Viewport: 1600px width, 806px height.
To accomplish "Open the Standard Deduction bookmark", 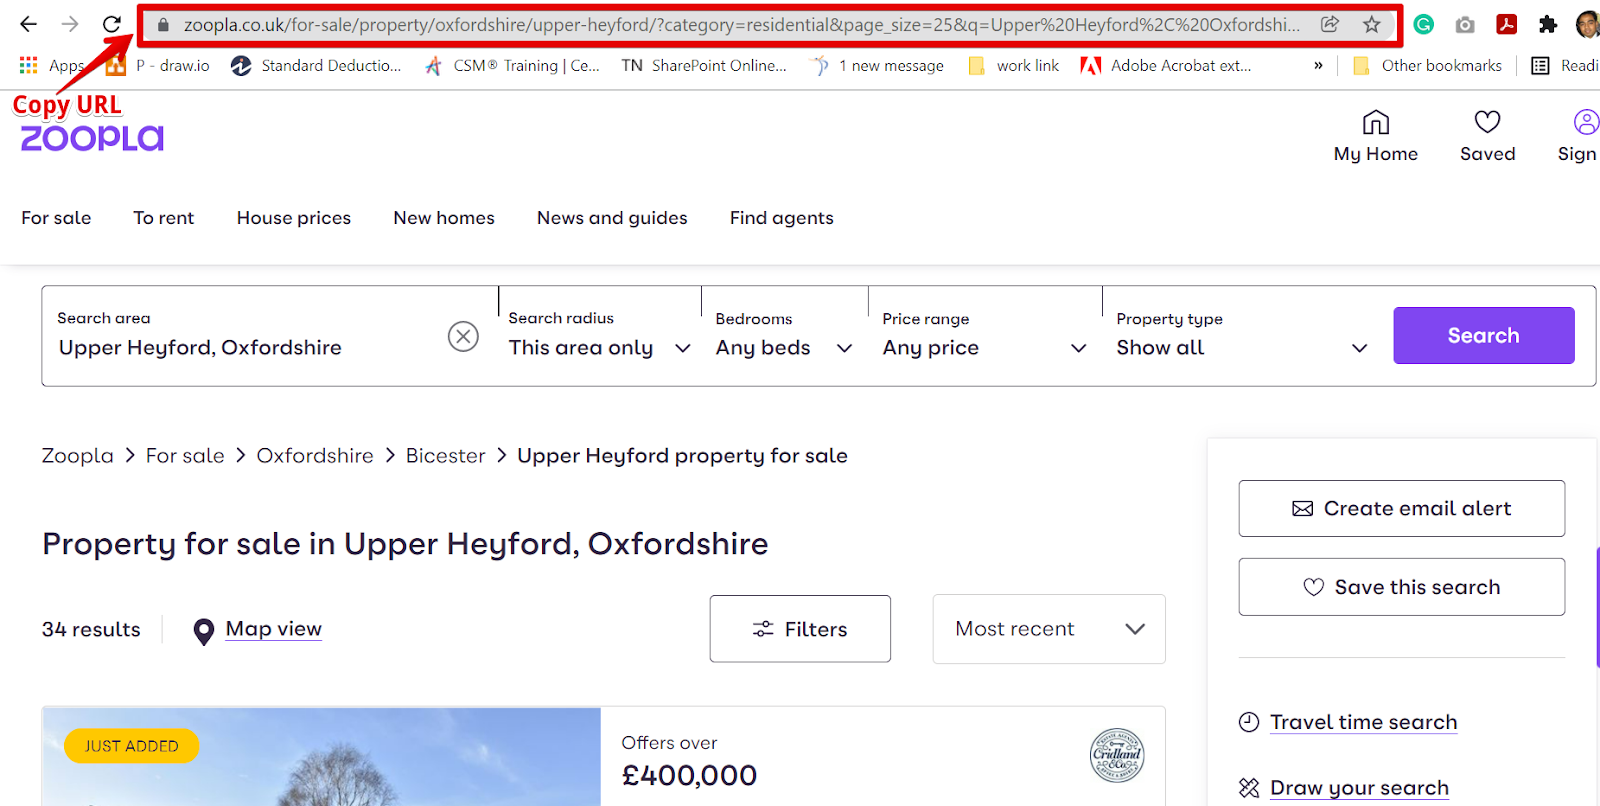I will pos(316,65).
